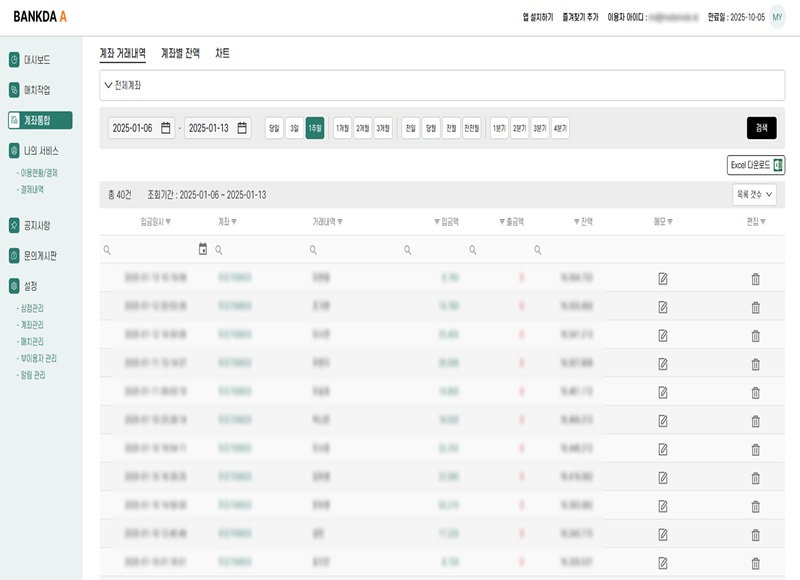Select the 1개월 period button
800x580 pixels.
342,128
